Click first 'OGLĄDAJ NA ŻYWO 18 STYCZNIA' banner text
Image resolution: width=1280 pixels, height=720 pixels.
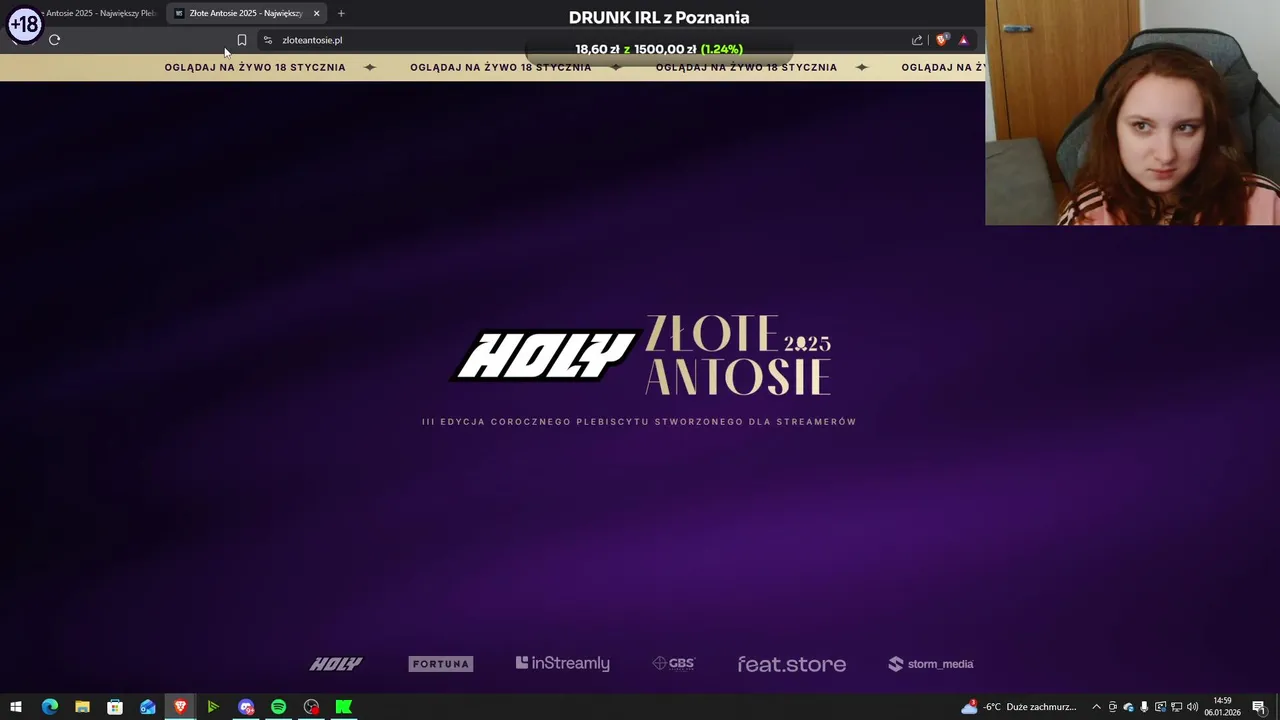(x=255, y=67)
